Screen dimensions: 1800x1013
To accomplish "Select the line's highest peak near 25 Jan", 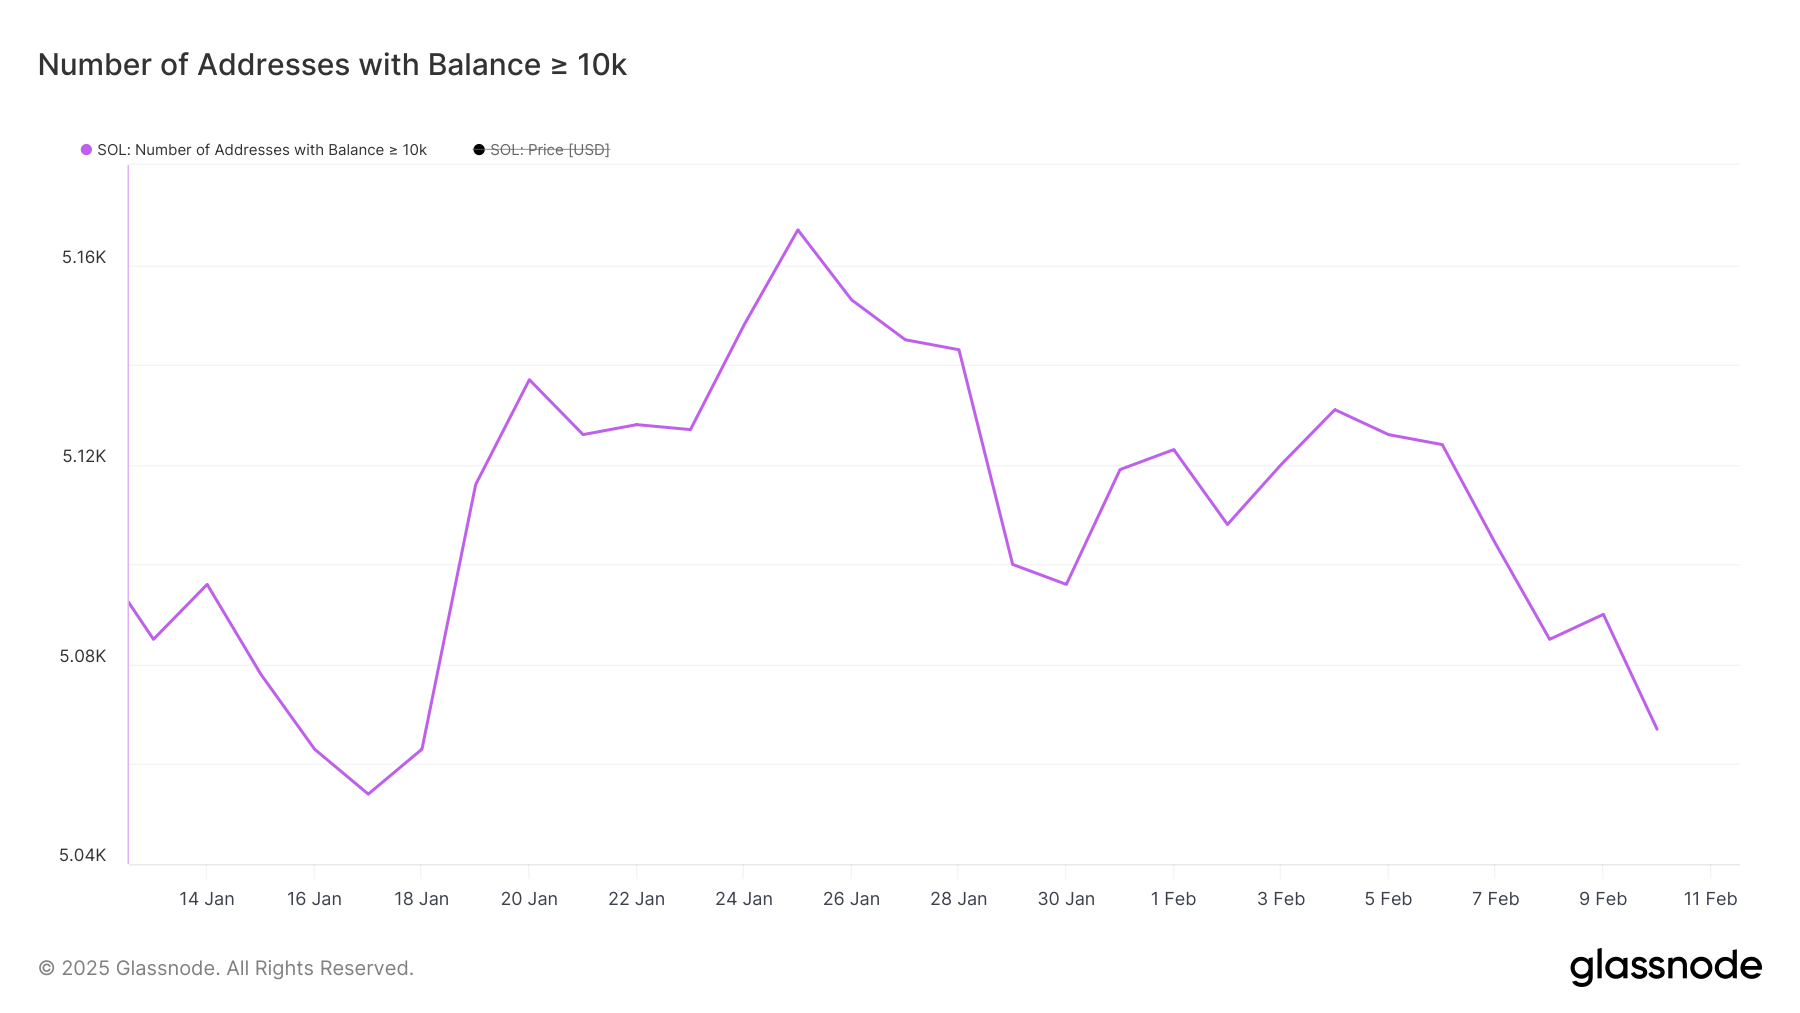I will [797, 230].
